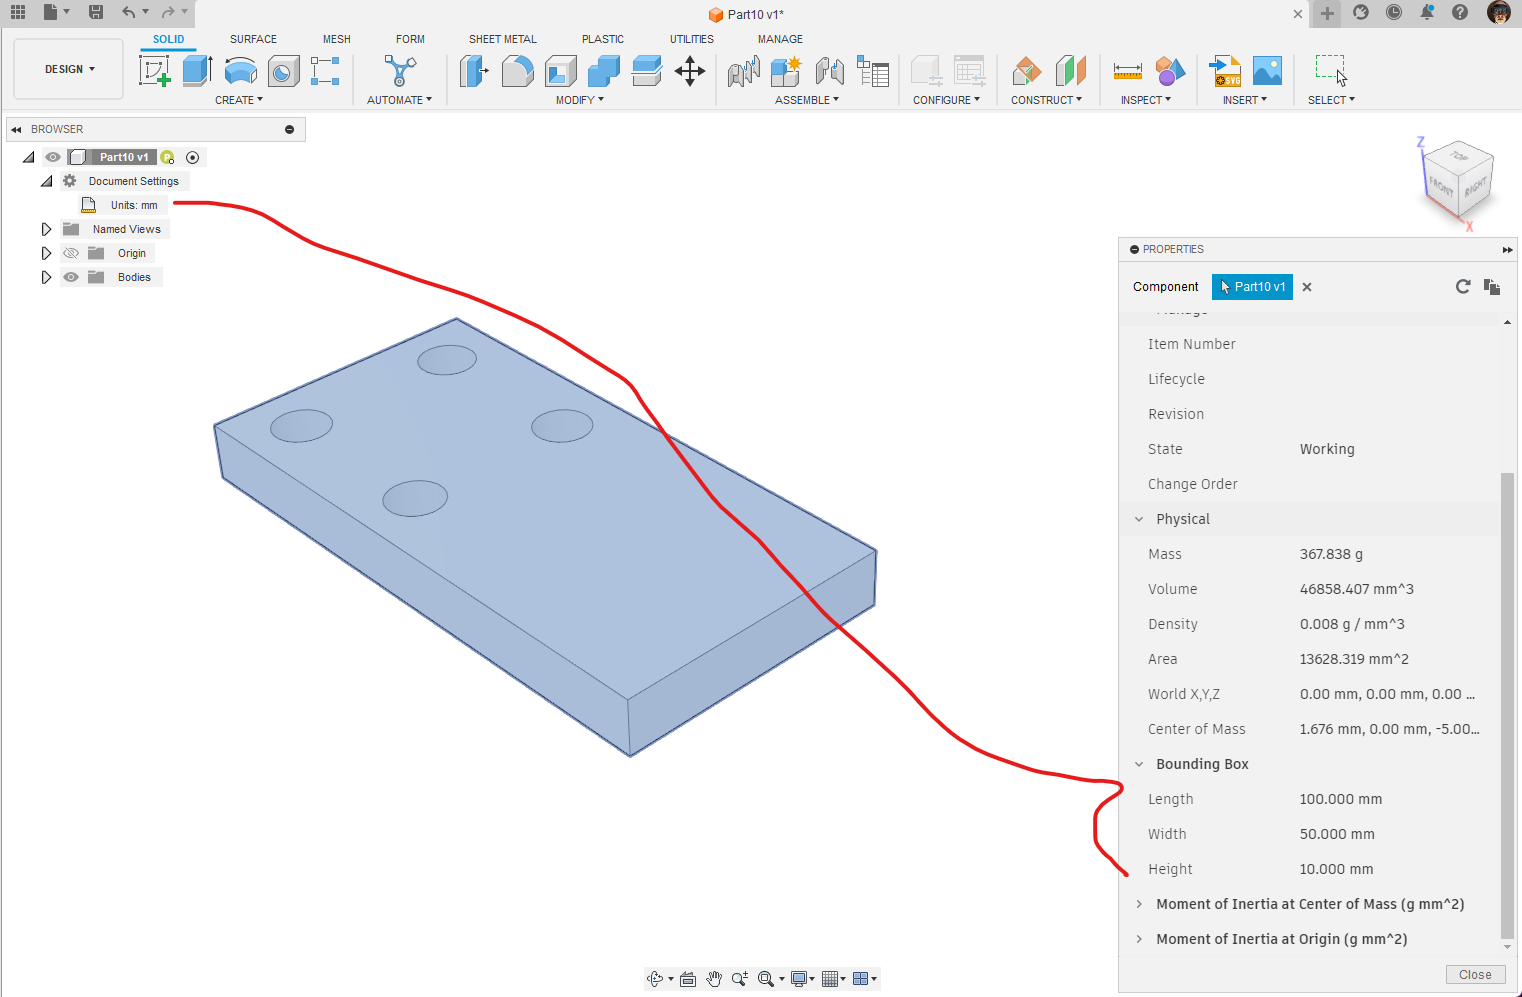Use the Move/Copy tool

pos(690,71)
